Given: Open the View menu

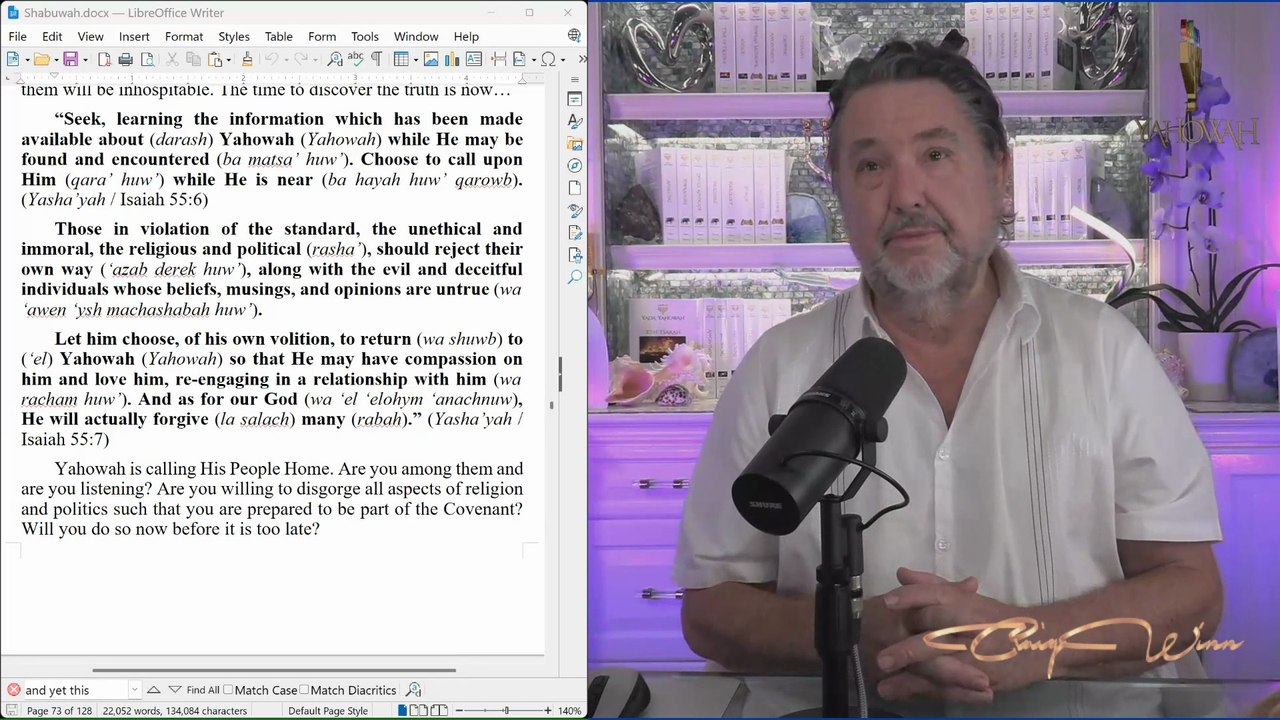Looking at the screenshot, I should 90,36.
